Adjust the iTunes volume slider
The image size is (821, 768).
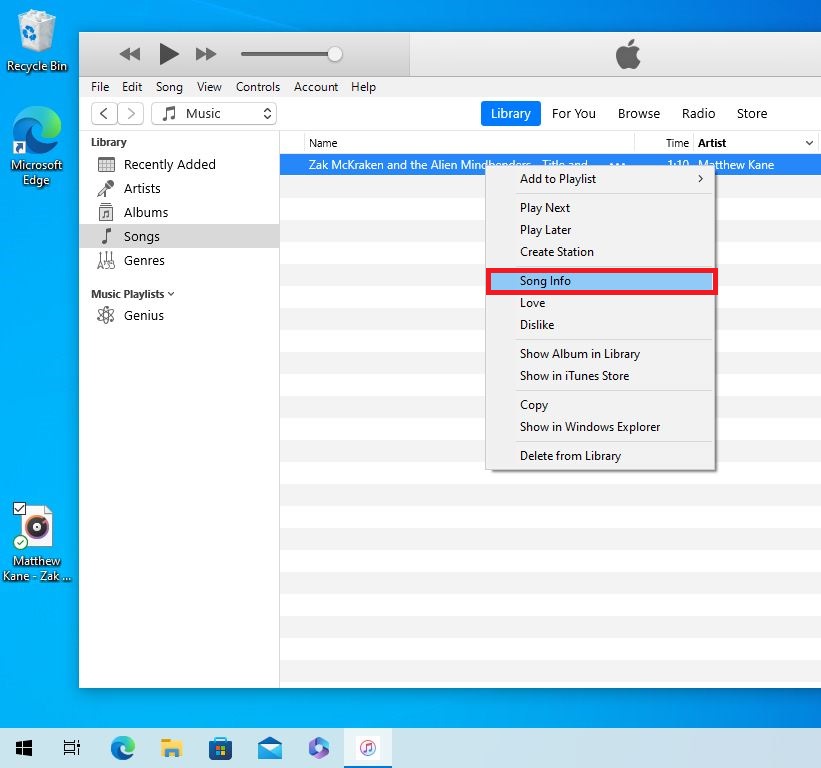tap(291, 54)
